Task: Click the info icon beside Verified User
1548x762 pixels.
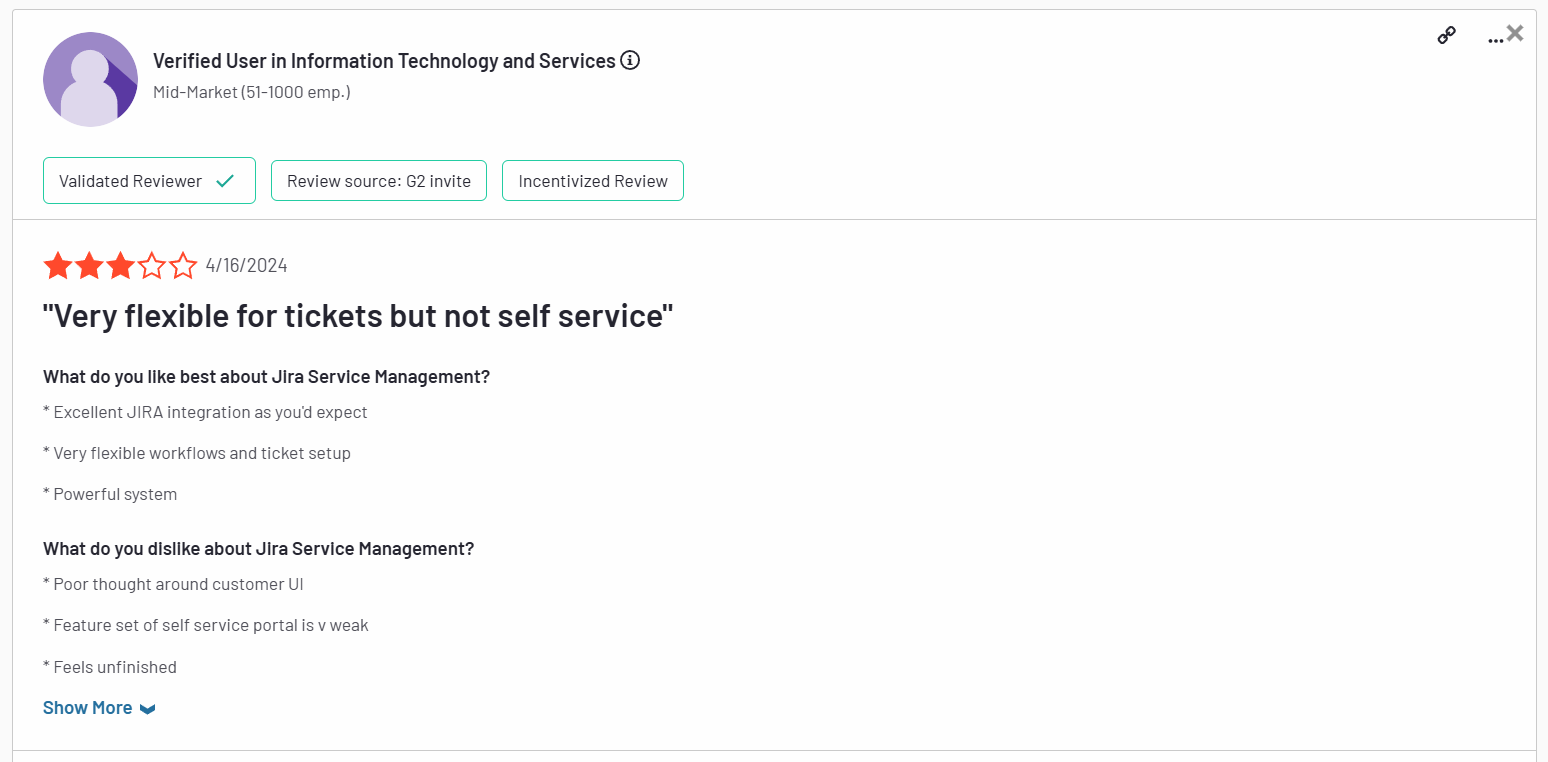Action: pos(630,61)
